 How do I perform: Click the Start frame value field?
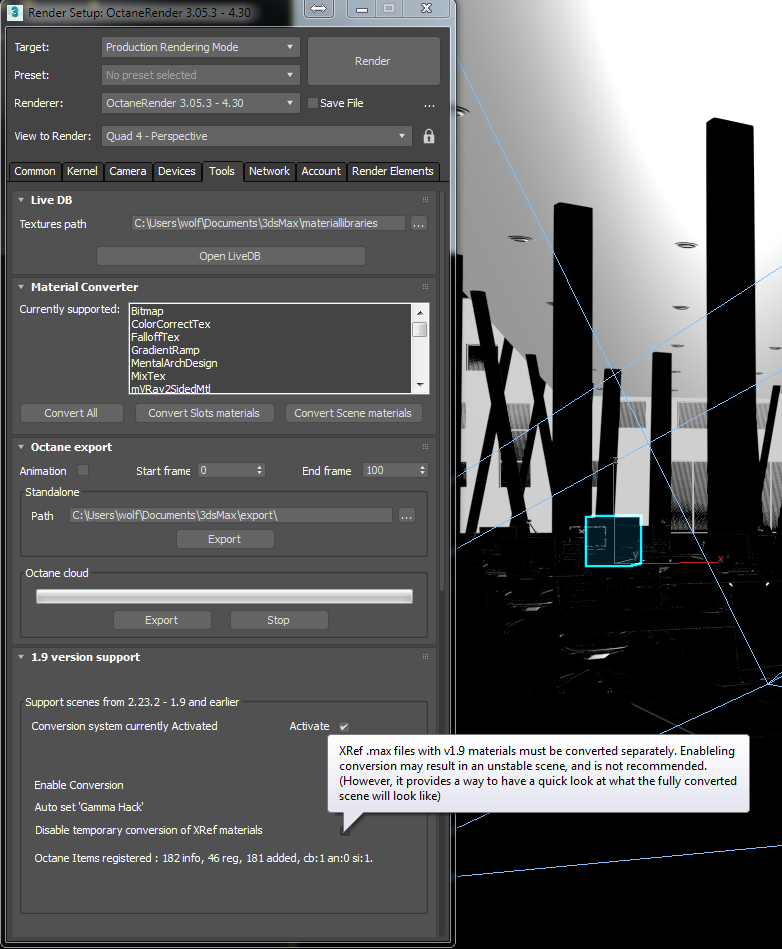(x=226, y=470)
